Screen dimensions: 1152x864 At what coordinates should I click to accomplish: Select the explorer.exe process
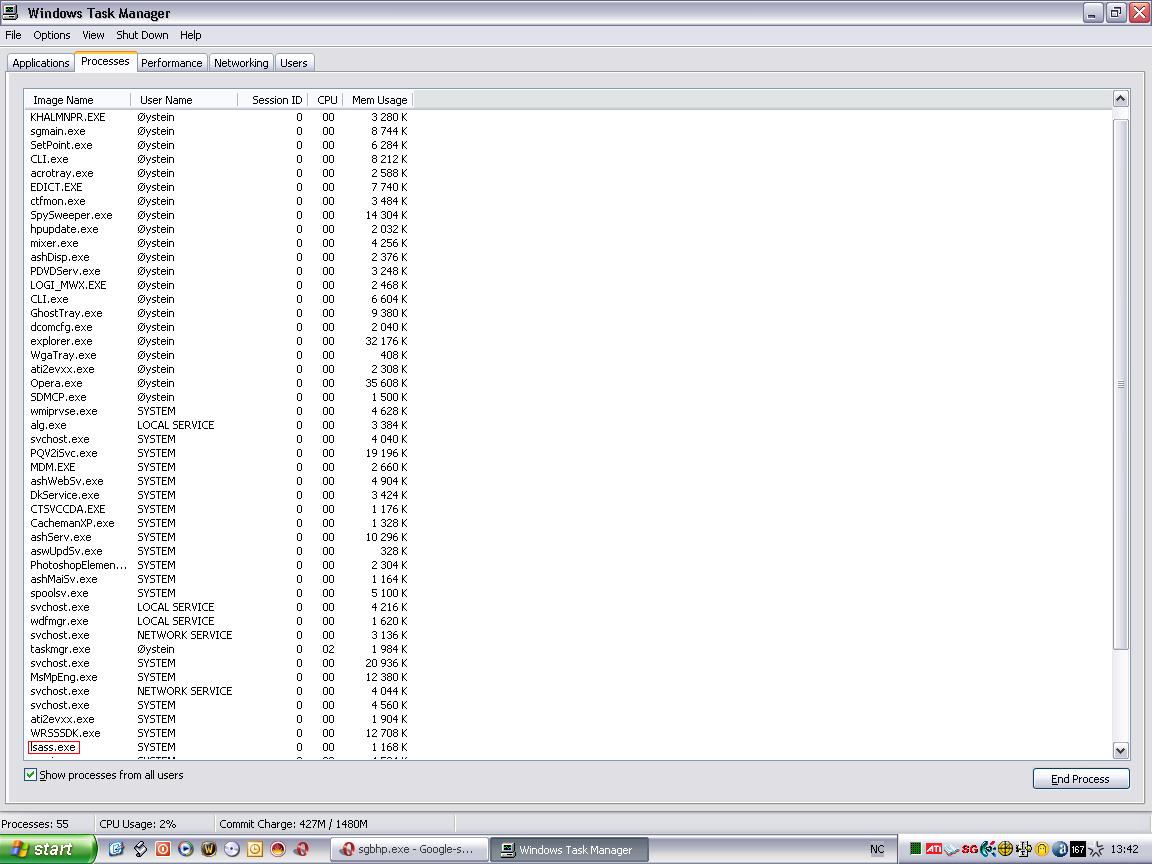pyautogui.click(x=218, y=342)
